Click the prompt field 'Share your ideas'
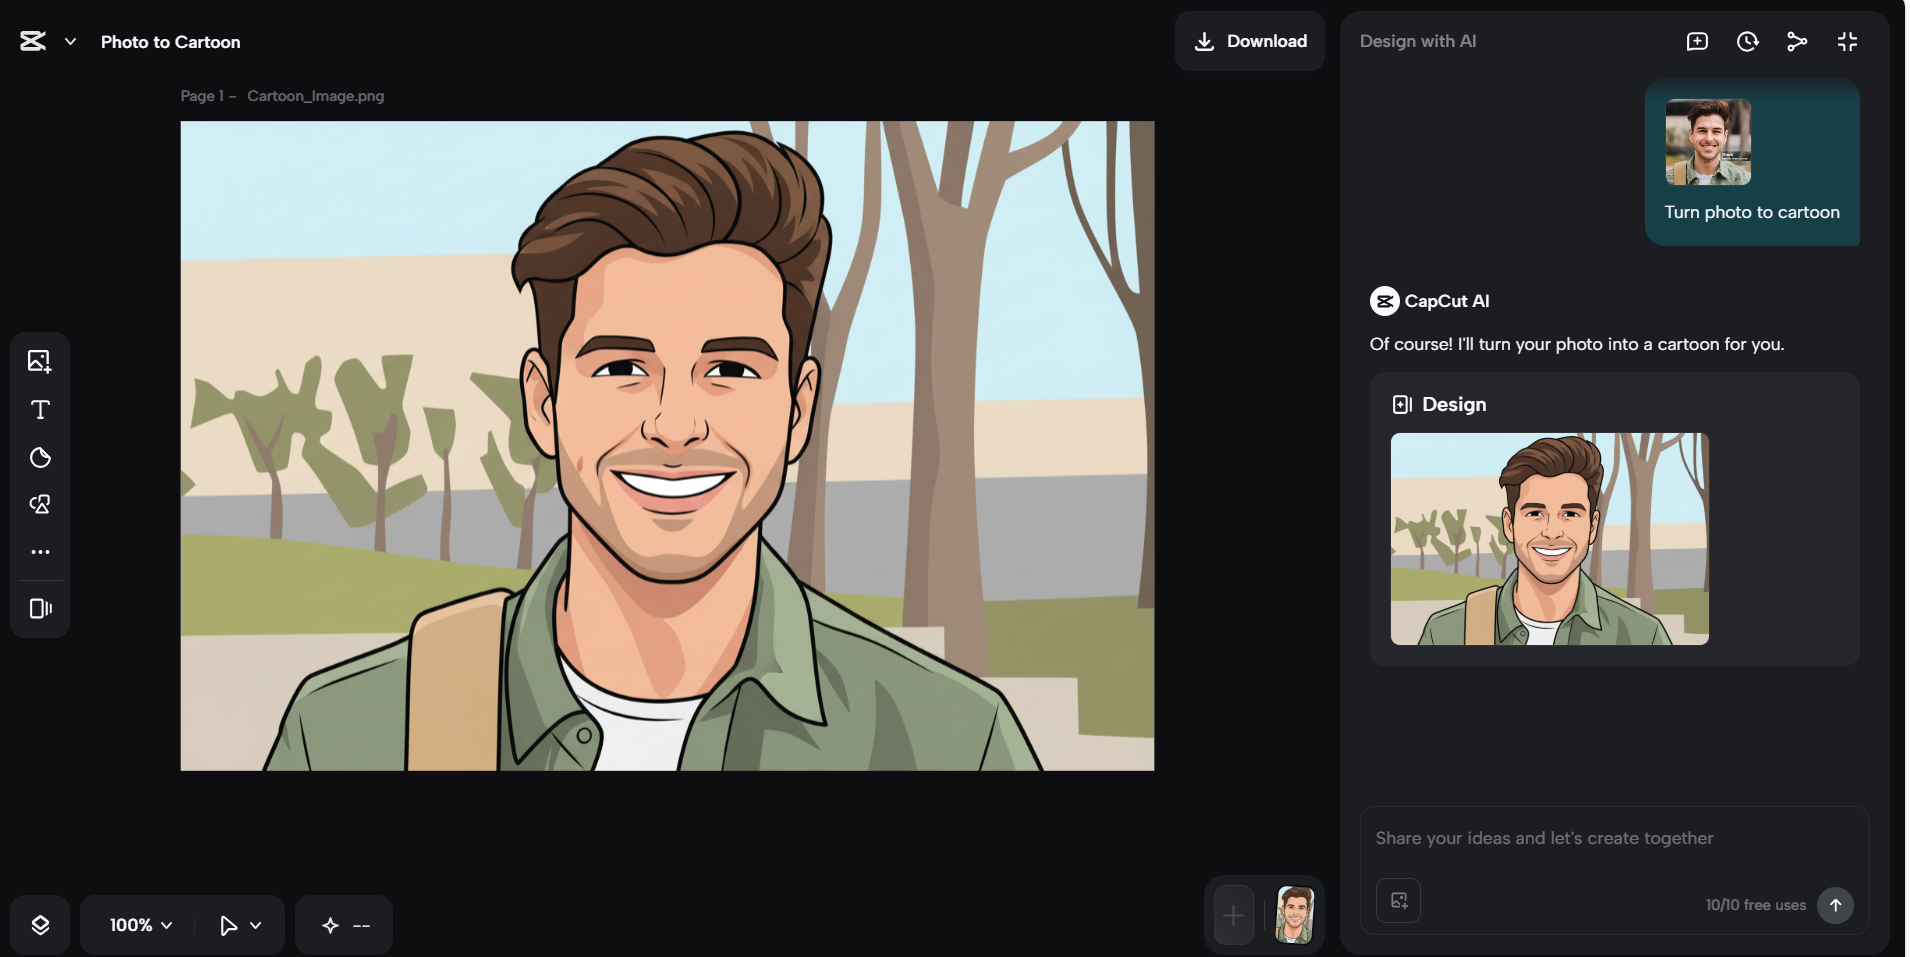 coord(1614,838)
